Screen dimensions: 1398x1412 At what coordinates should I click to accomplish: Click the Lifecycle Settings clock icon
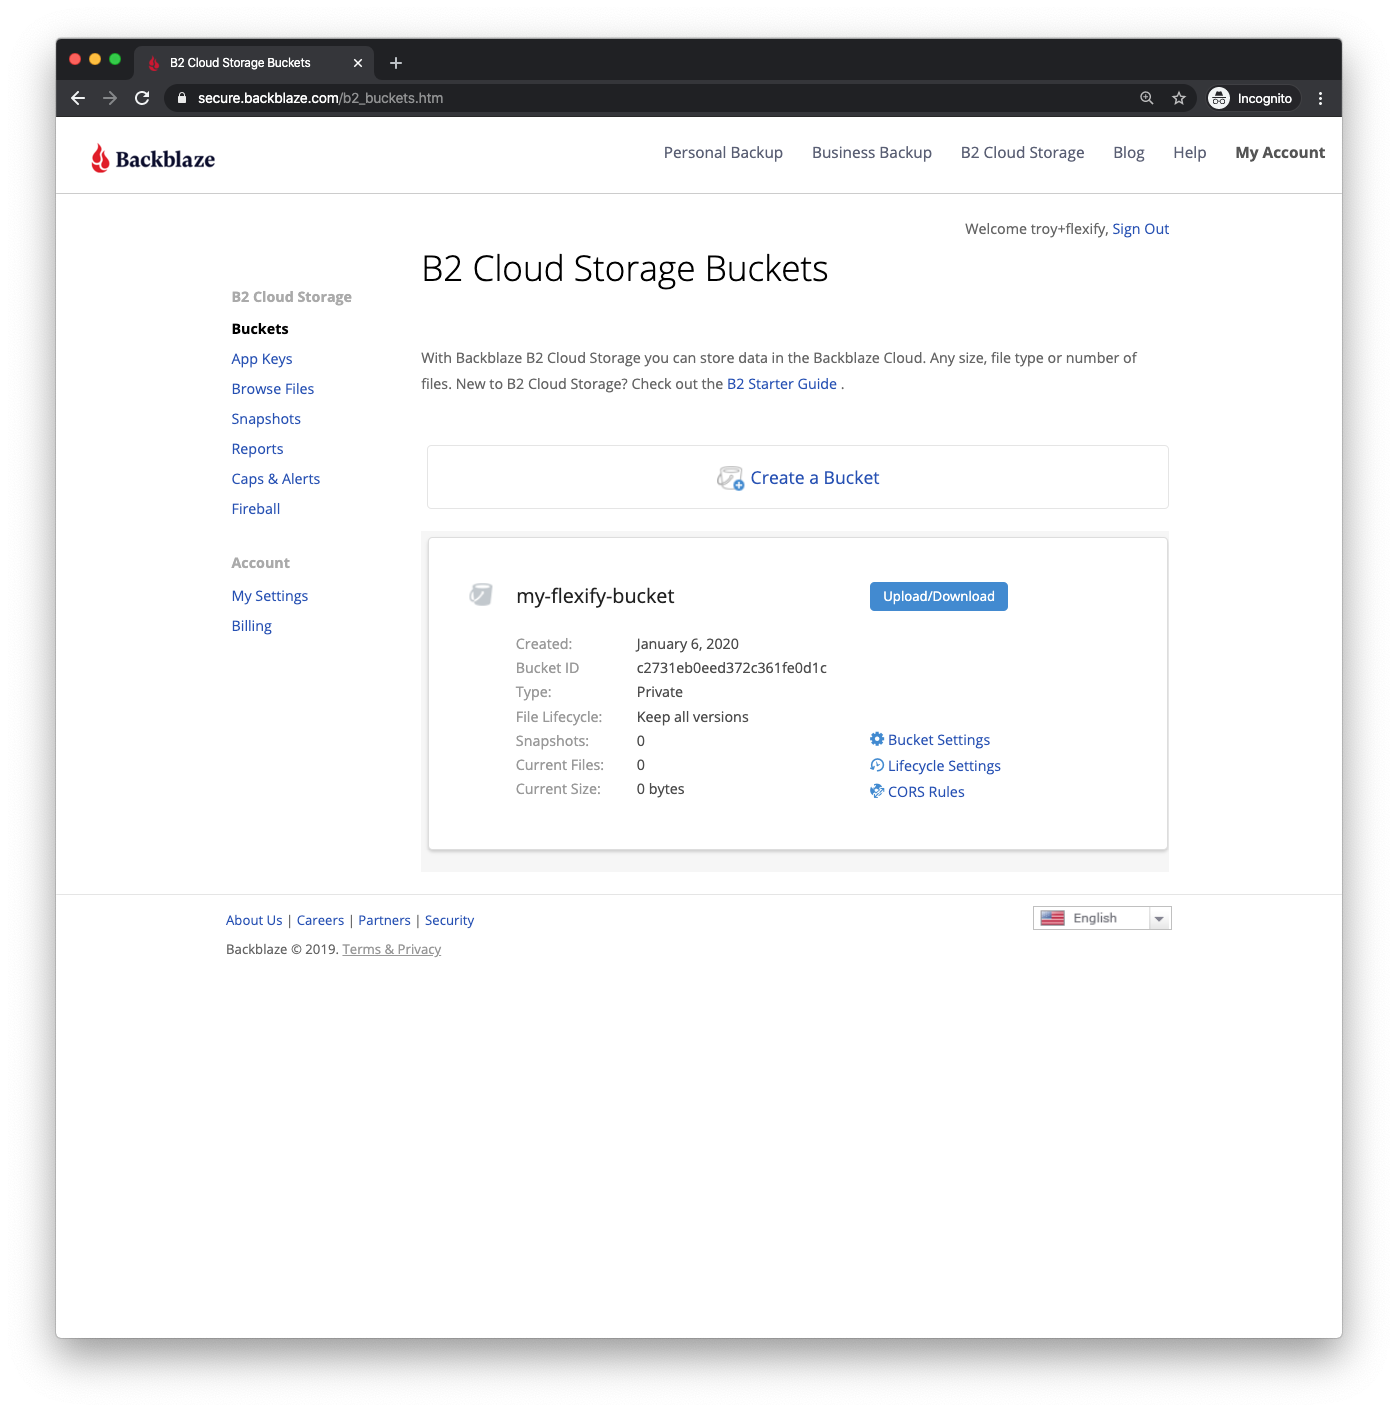[x=877, y=765]
